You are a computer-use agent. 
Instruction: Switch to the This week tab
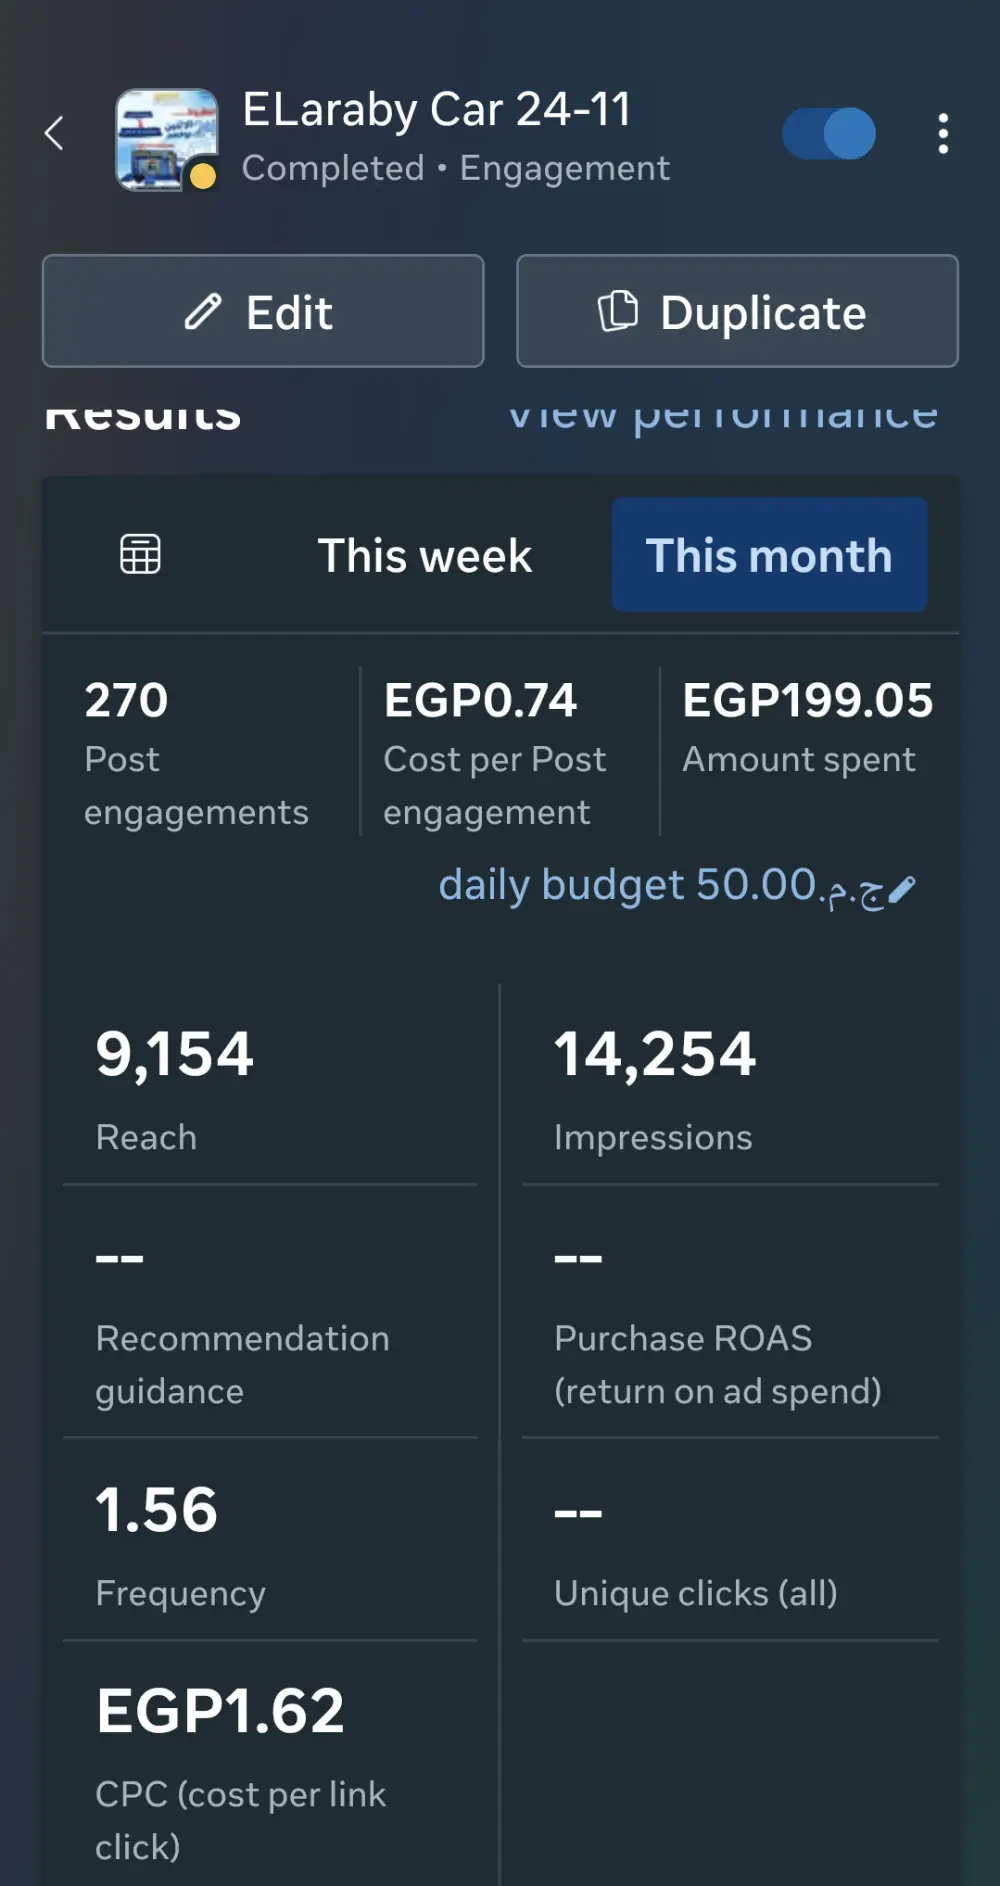pyautogui.click(x=424, y=556)
